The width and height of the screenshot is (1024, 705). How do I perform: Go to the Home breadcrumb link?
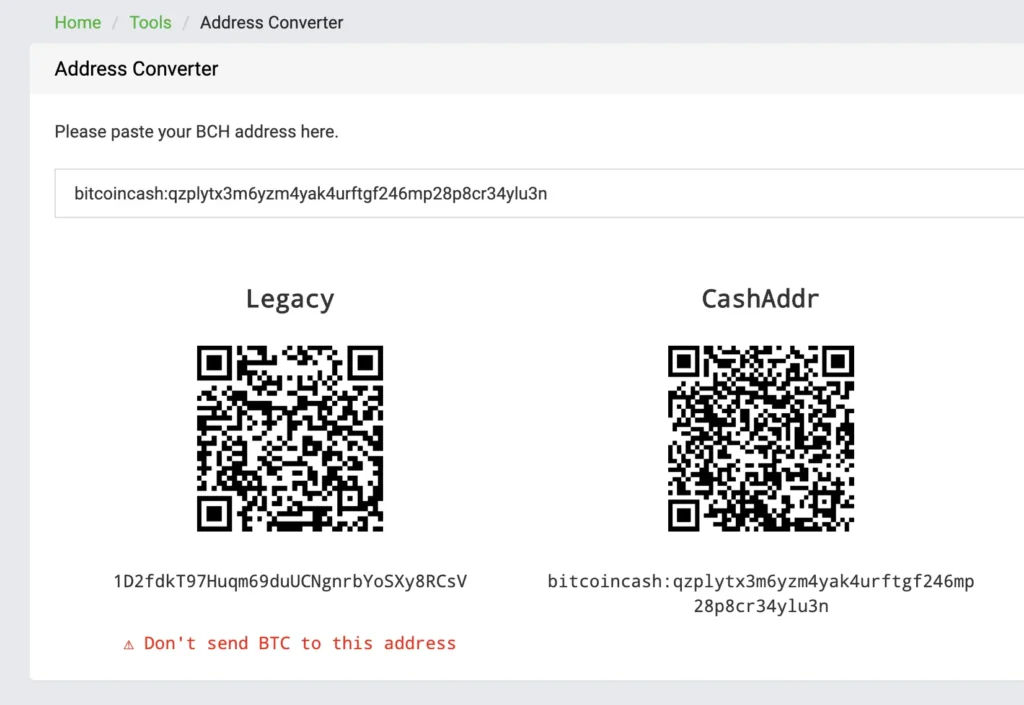click(x=78, y=23)
